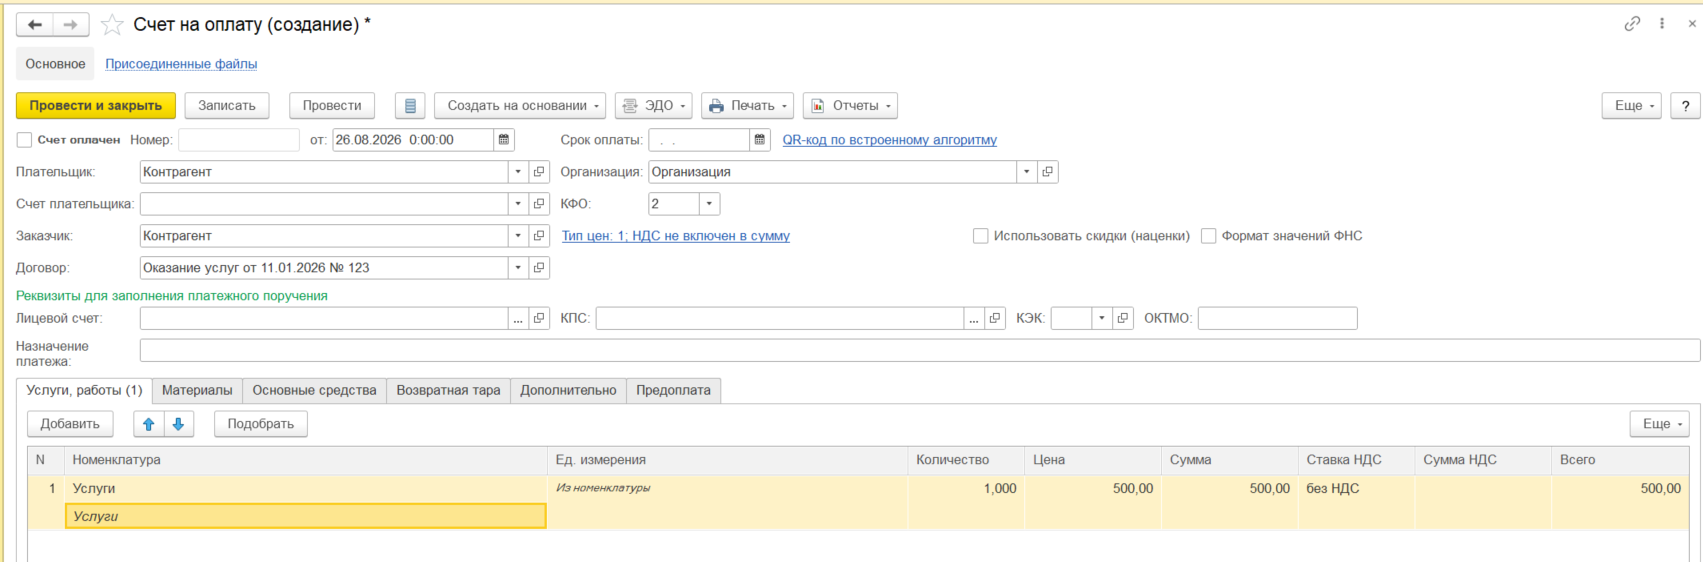This screenshot has height=562, width=1703.
Task: Open the Предоплата tab
Action: pos(673,390)
